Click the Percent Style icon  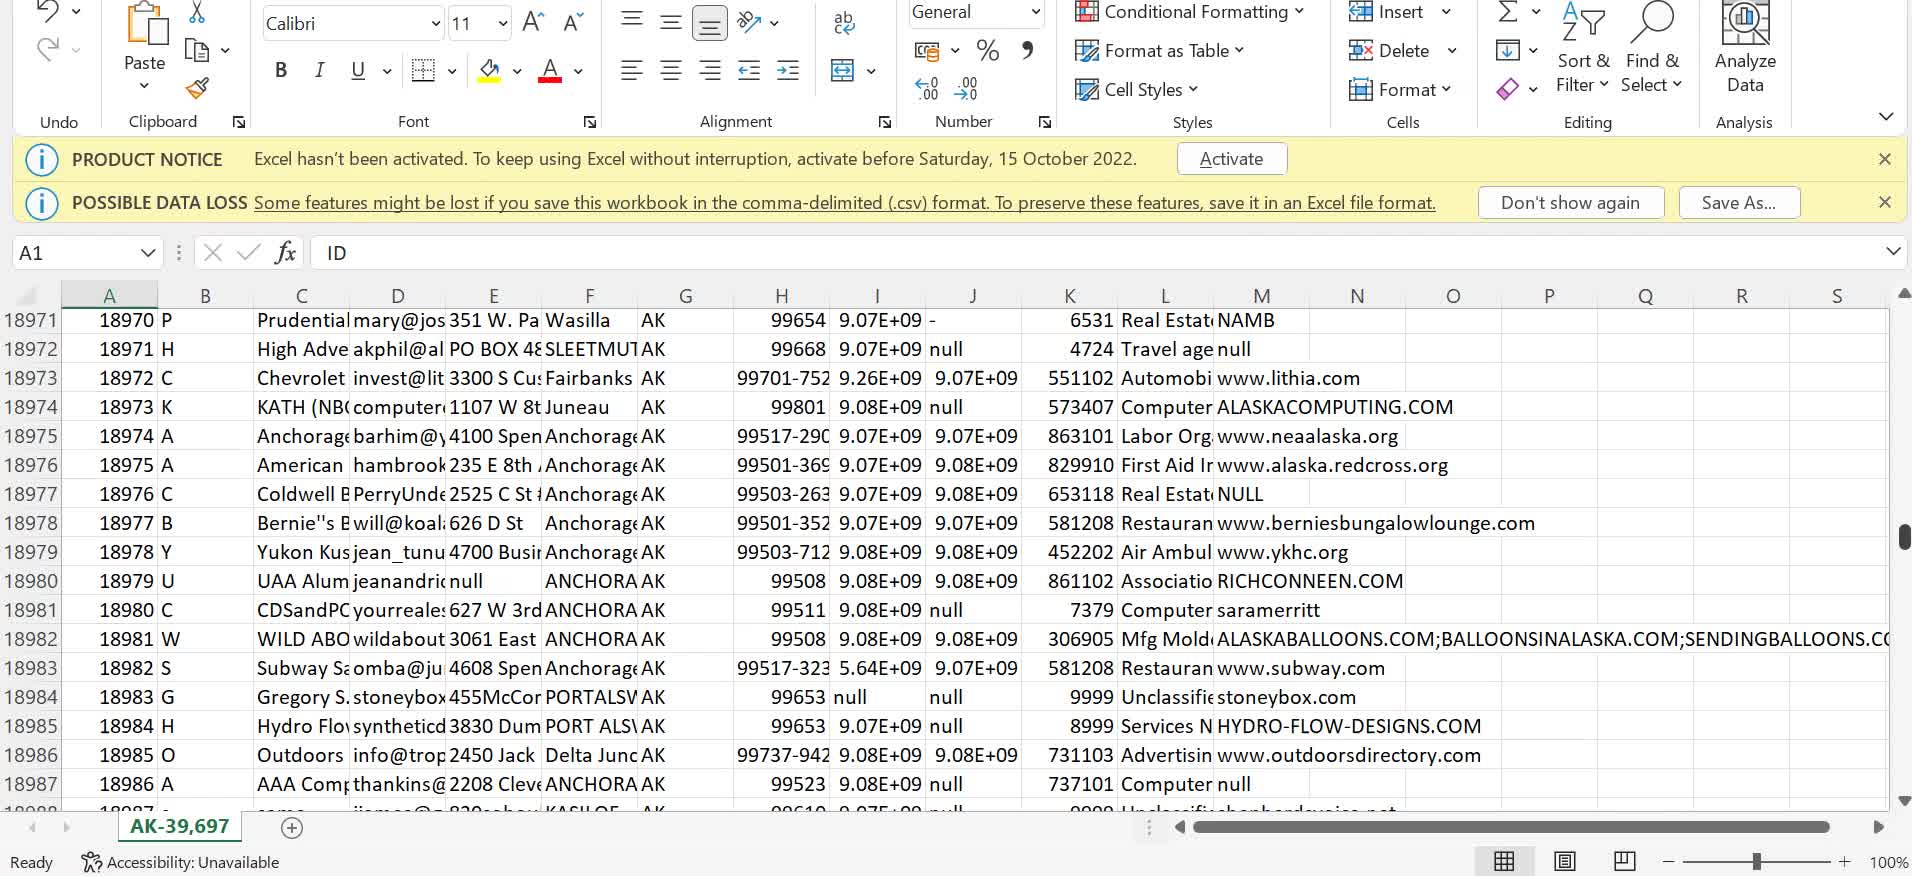[987, 51]
